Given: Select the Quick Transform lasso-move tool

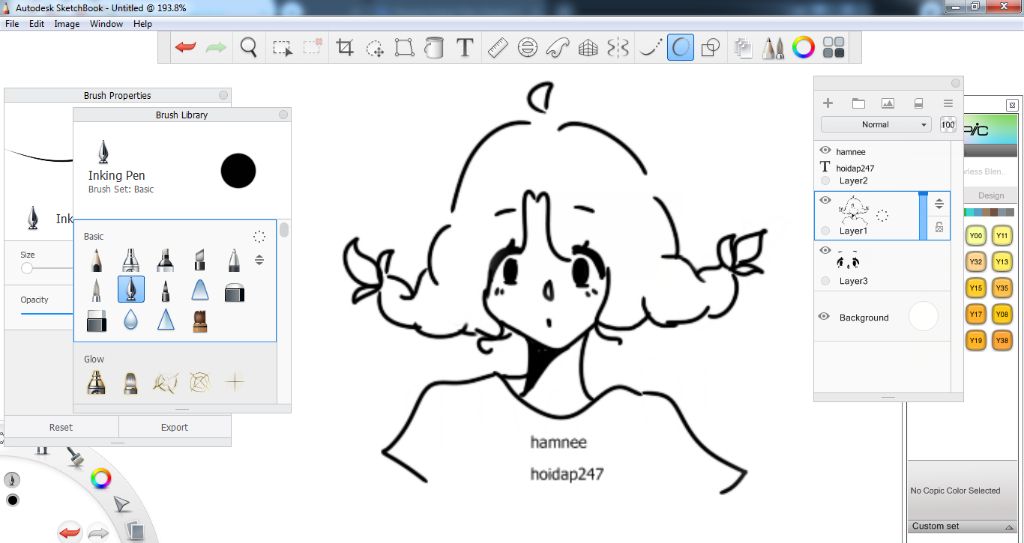Looking at the screenshot, I should [x=375, y=48].
